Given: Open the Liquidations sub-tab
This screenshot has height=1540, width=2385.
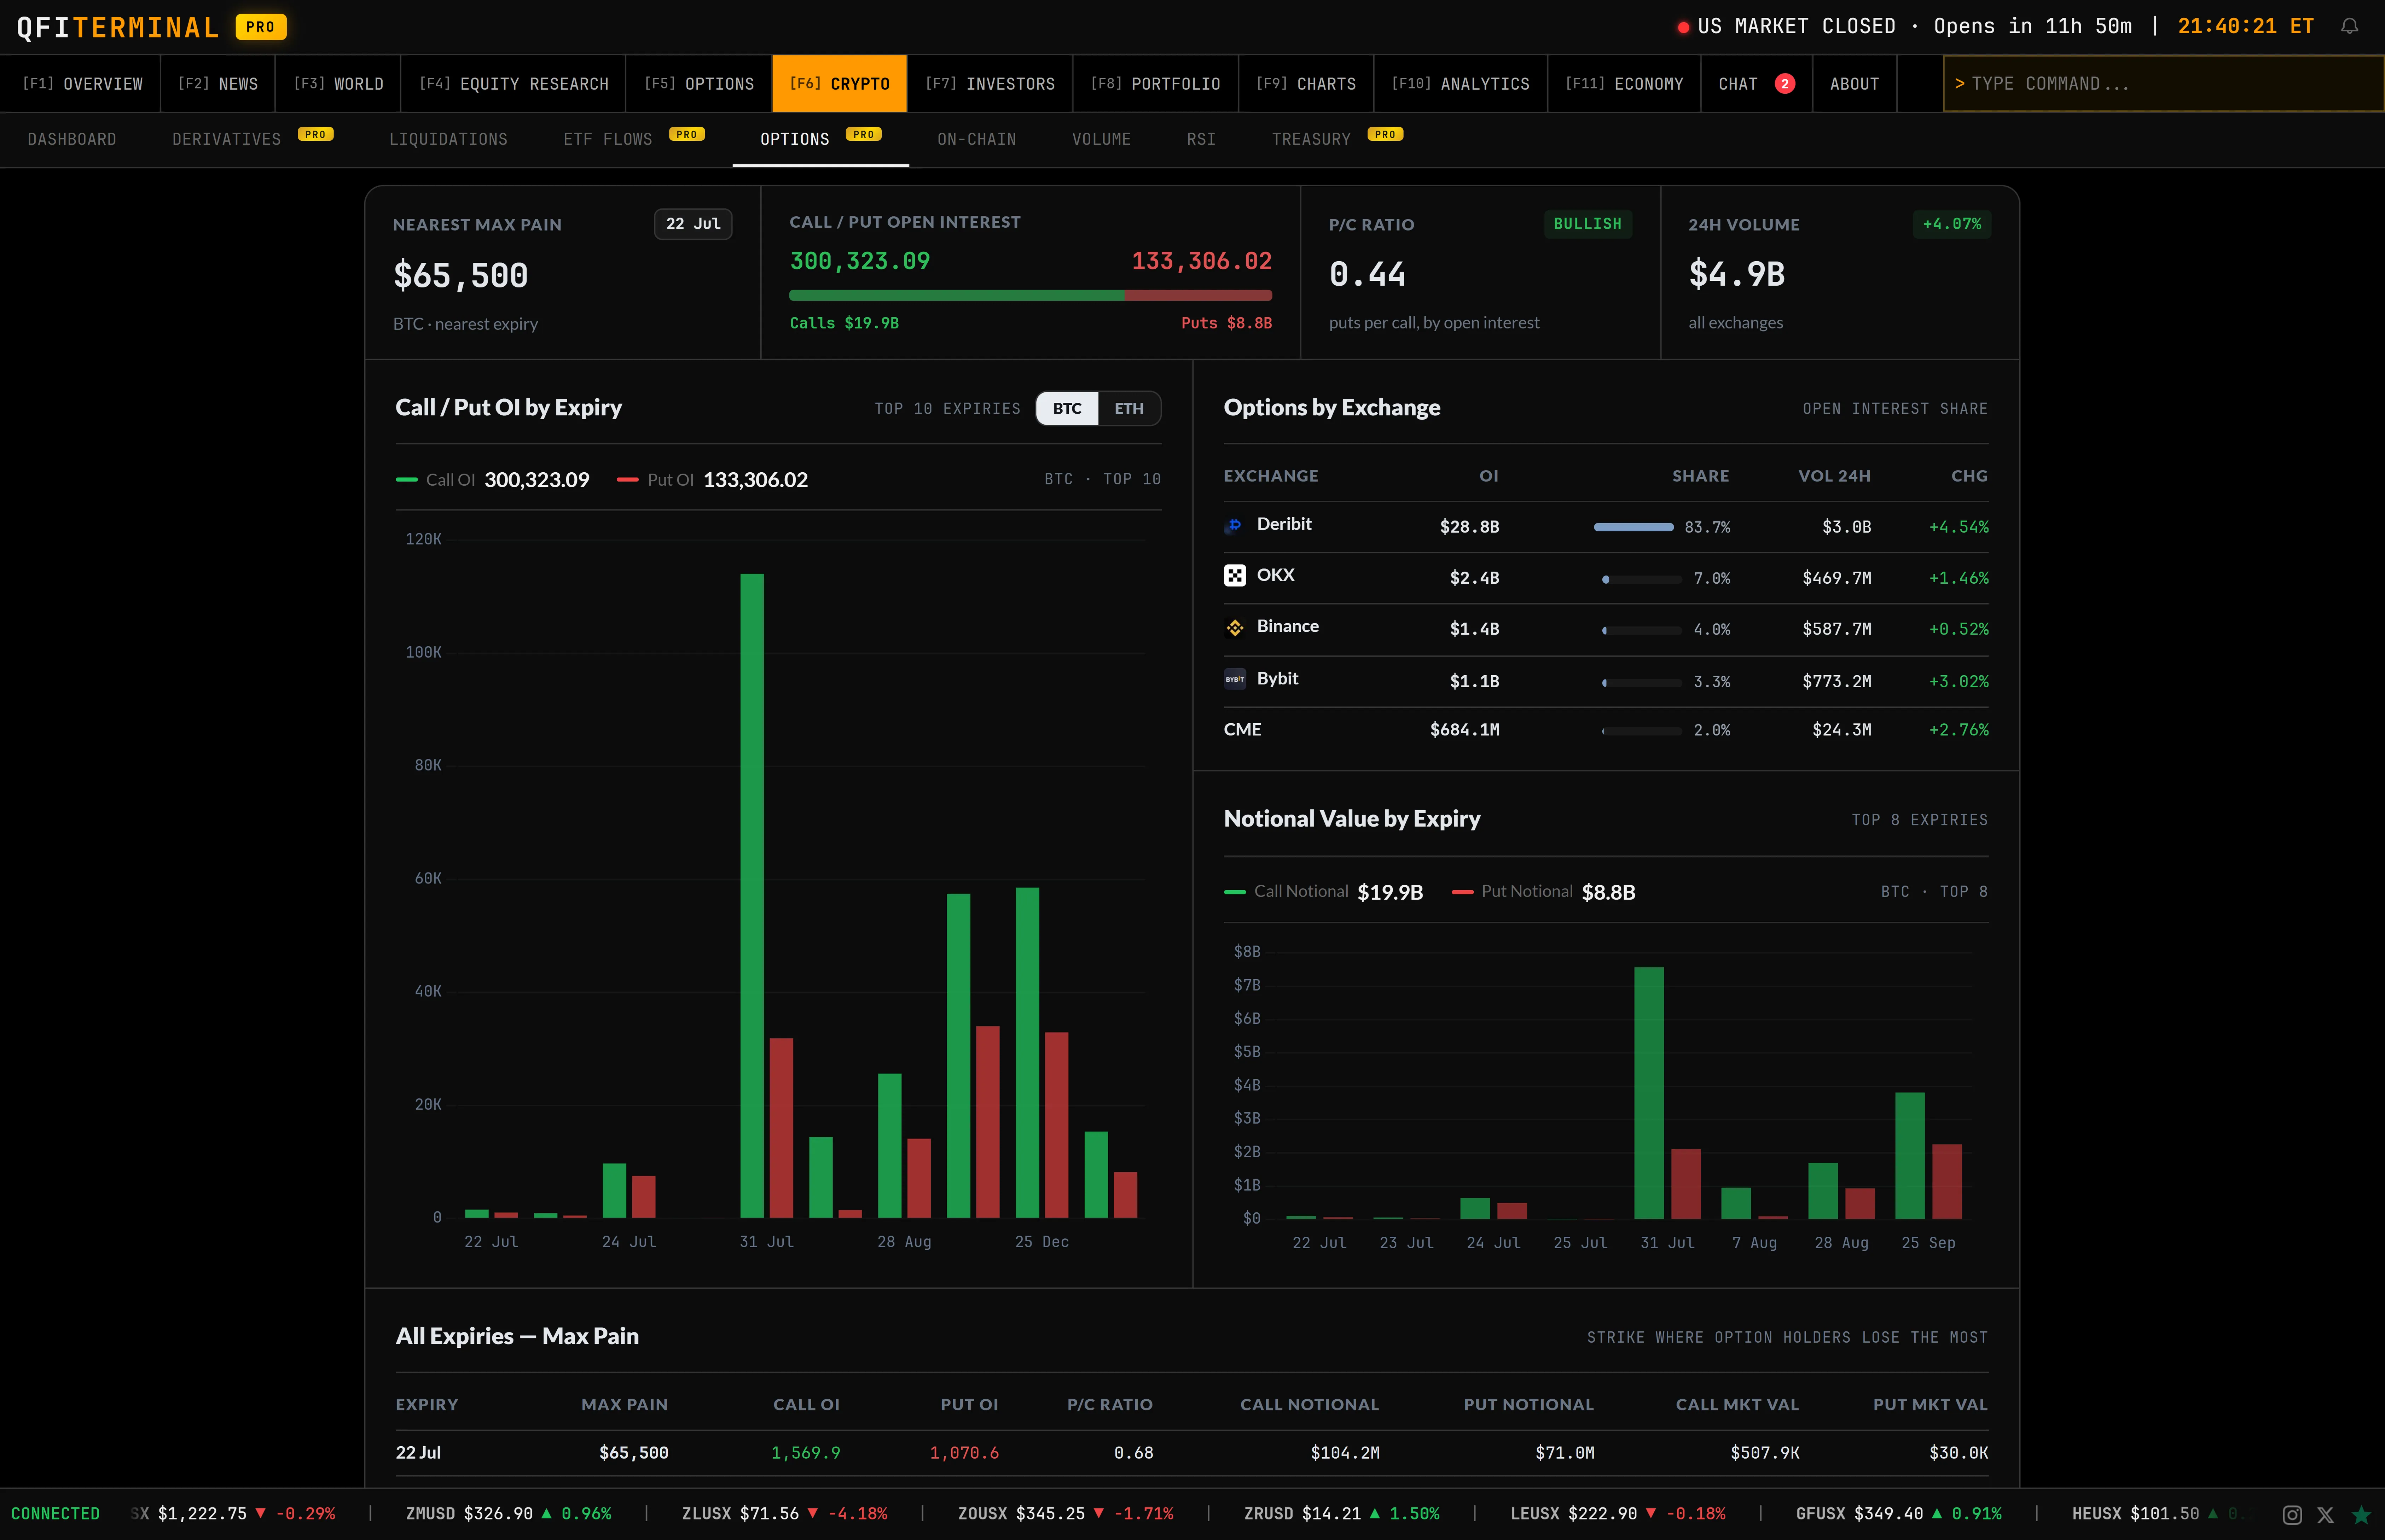Looking at the screenshot, I should [x=448, y=139].
